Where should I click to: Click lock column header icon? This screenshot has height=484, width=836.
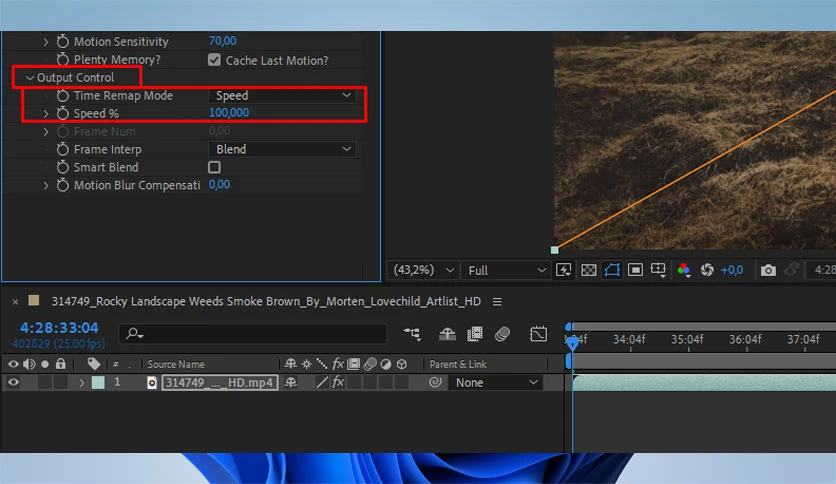click(x=61, y=364)
